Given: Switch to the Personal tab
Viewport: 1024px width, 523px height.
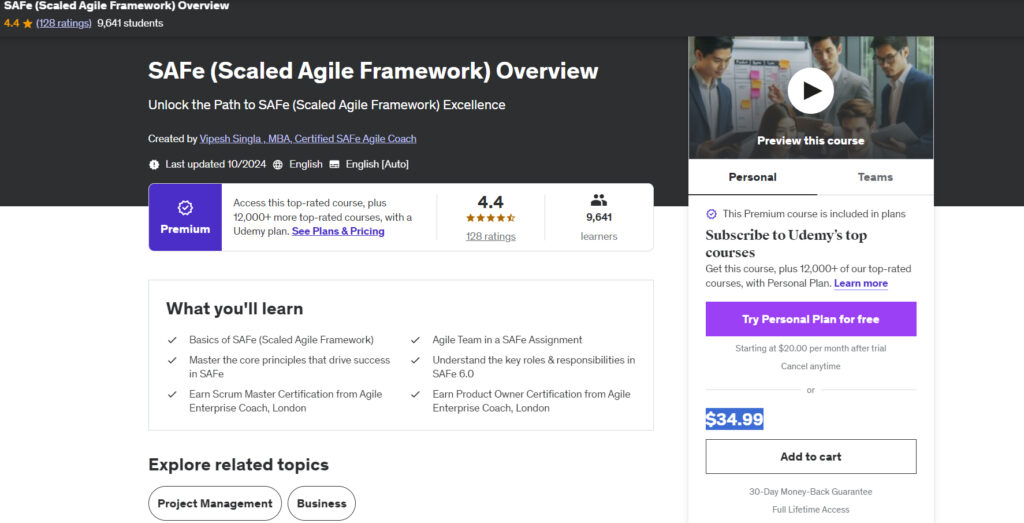Looking at the screenshot, I should [752, 177].
